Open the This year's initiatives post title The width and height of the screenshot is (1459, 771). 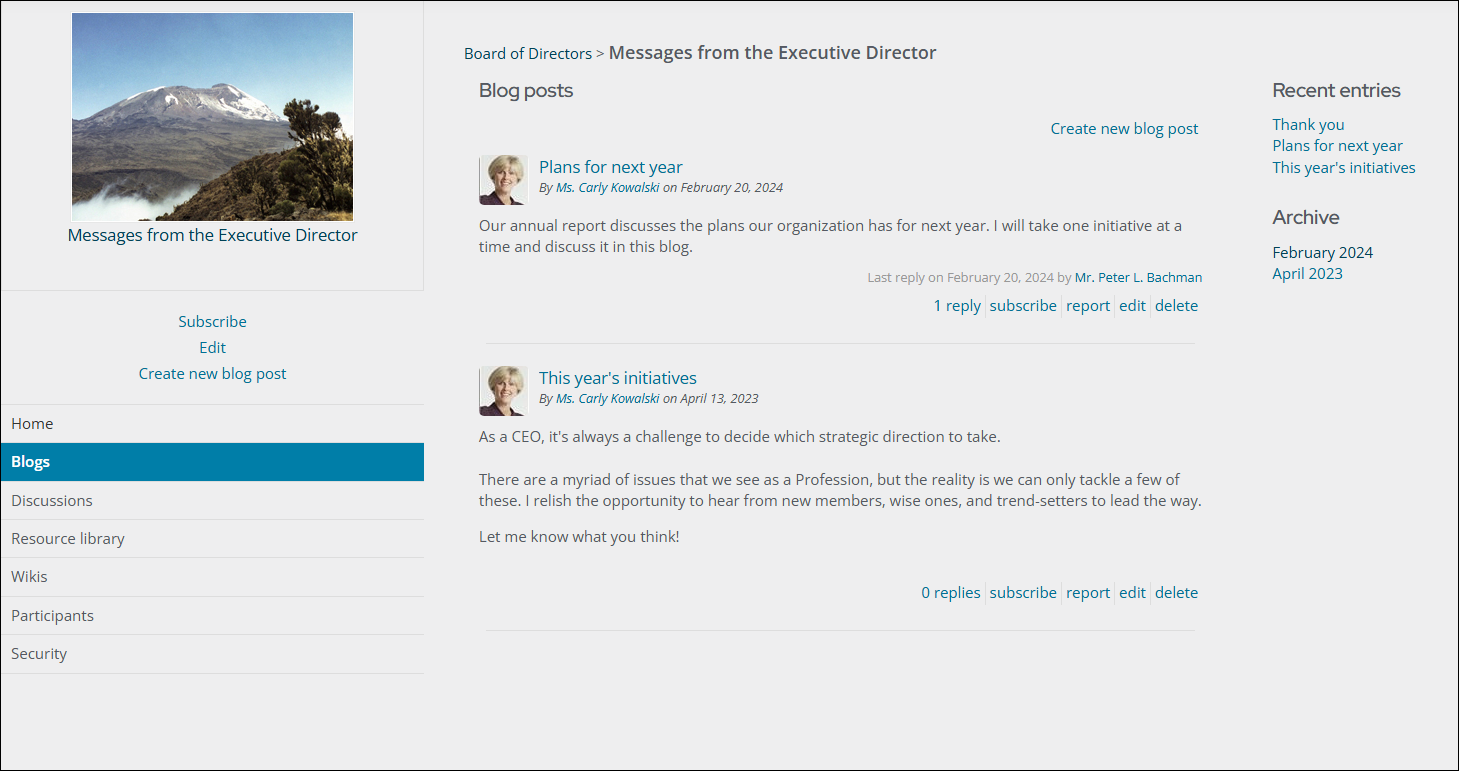pos(618,378)
